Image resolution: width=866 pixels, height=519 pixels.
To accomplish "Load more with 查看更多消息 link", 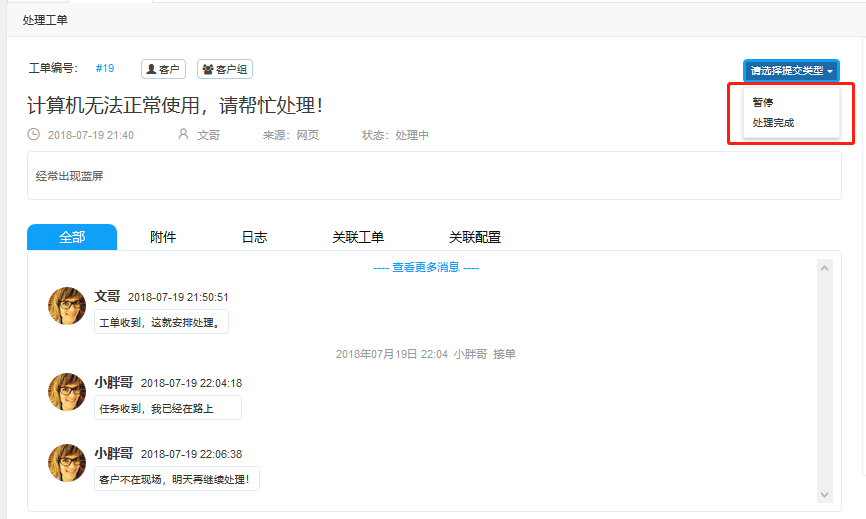I will 426,267.
